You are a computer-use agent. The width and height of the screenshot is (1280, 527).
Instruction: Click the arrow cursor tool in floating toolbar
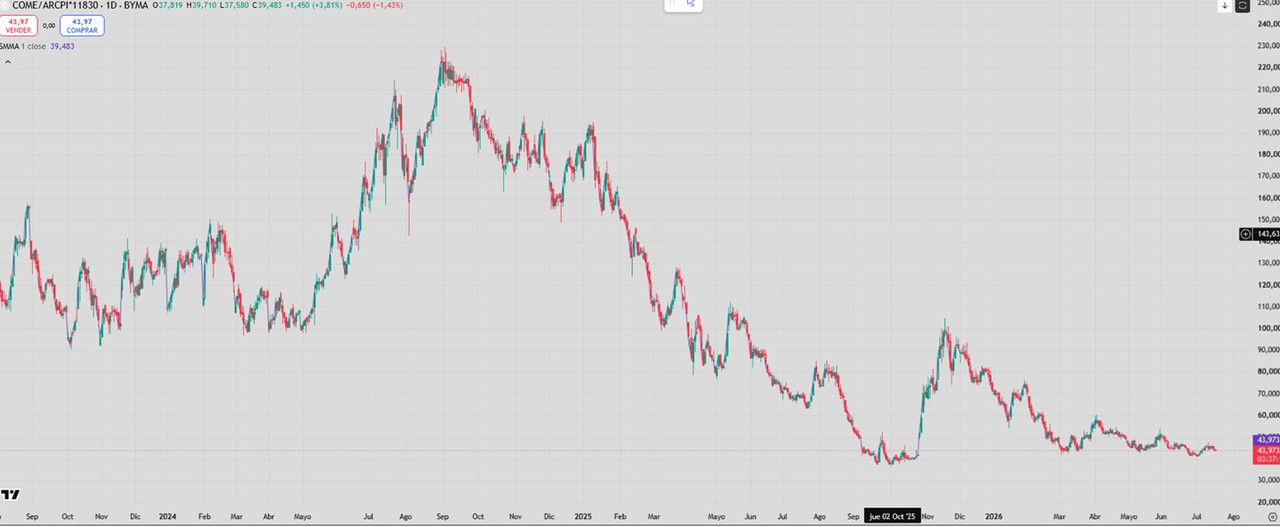690,4
